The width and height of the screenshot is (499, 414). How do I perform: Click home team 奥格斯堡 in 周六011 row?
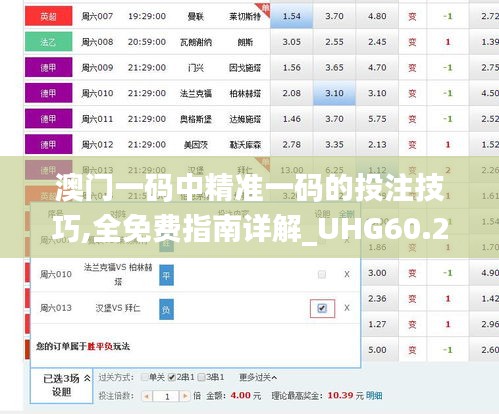coord(195,119)
